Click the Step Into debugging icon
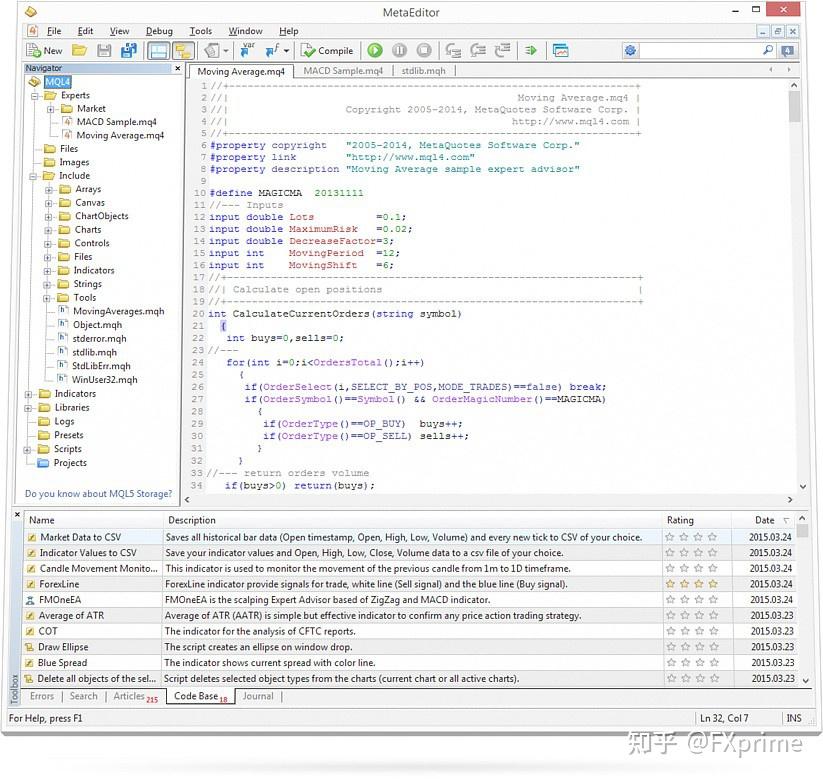Screen dimensions: 823x780 click(452, 50)
